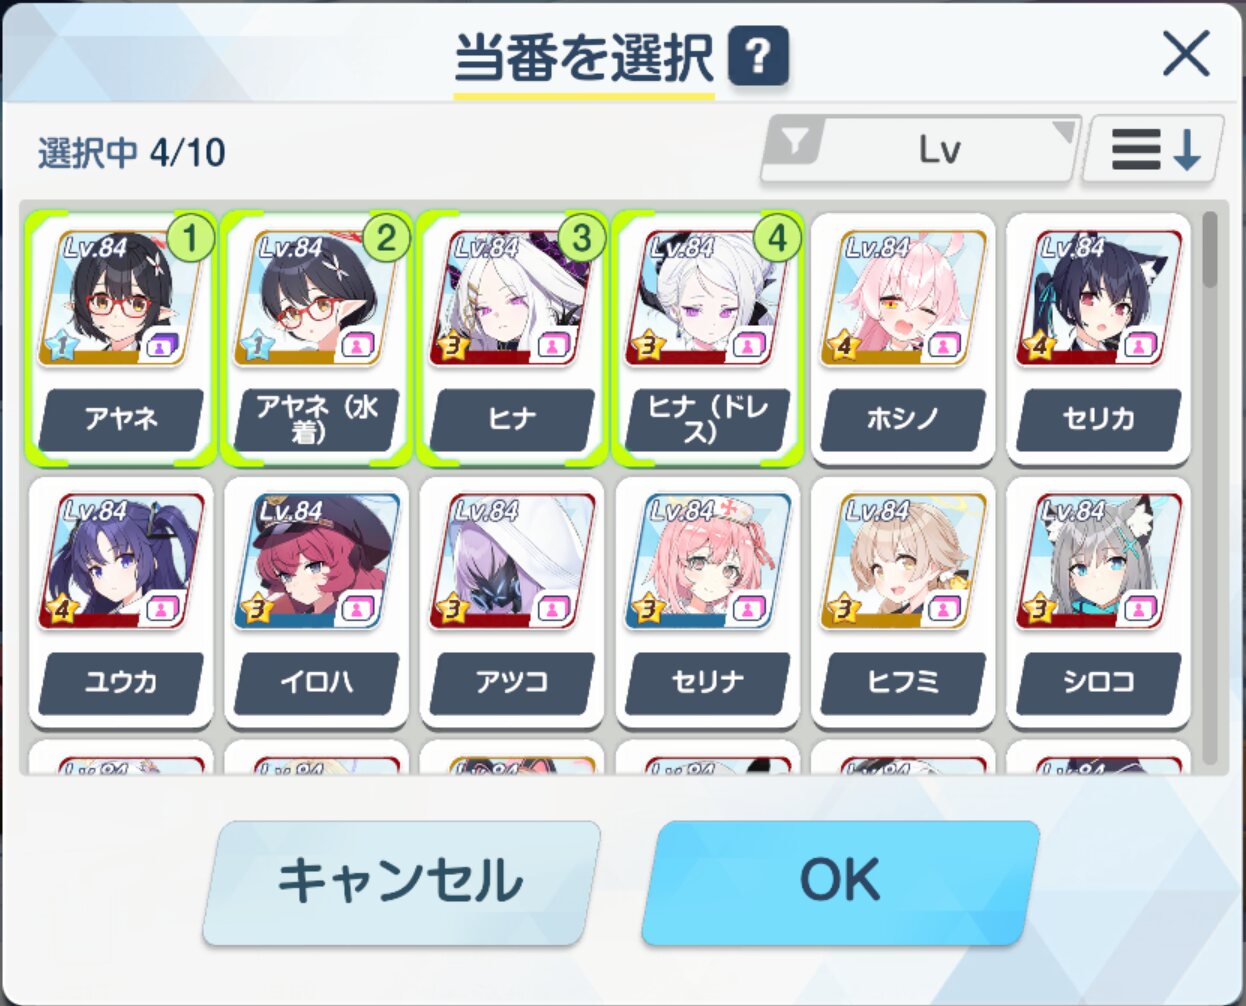Deselect ヒナ（ドレス） marked number 4
The width and height of the screenshot is (1246, 1006).
tap(708, 339)
